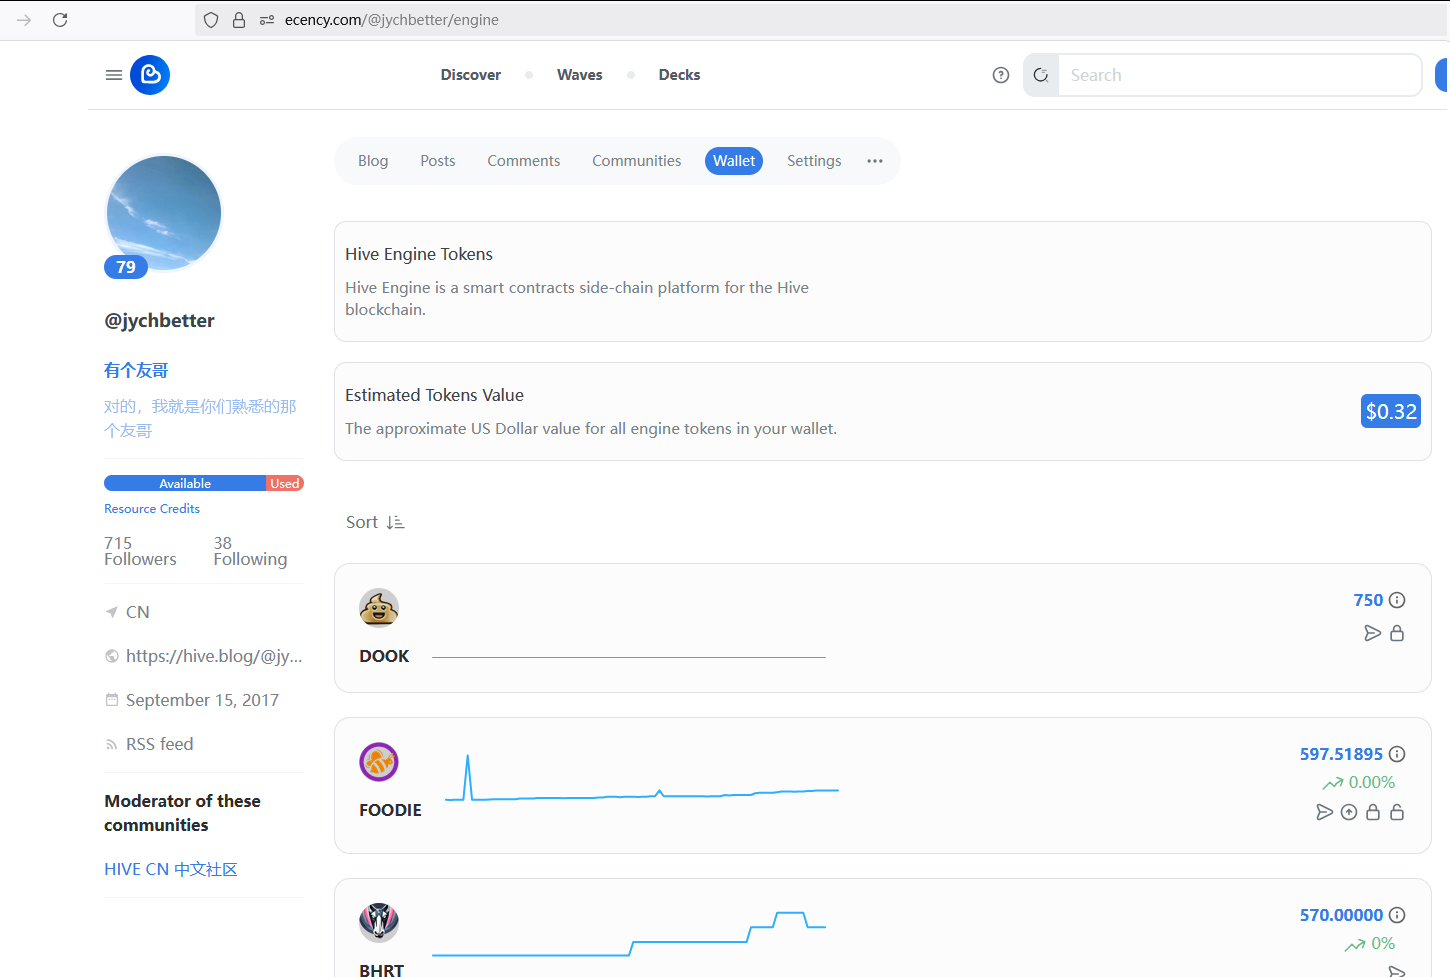
Task: Open the help question mark icon
Action: (1001, 75)
